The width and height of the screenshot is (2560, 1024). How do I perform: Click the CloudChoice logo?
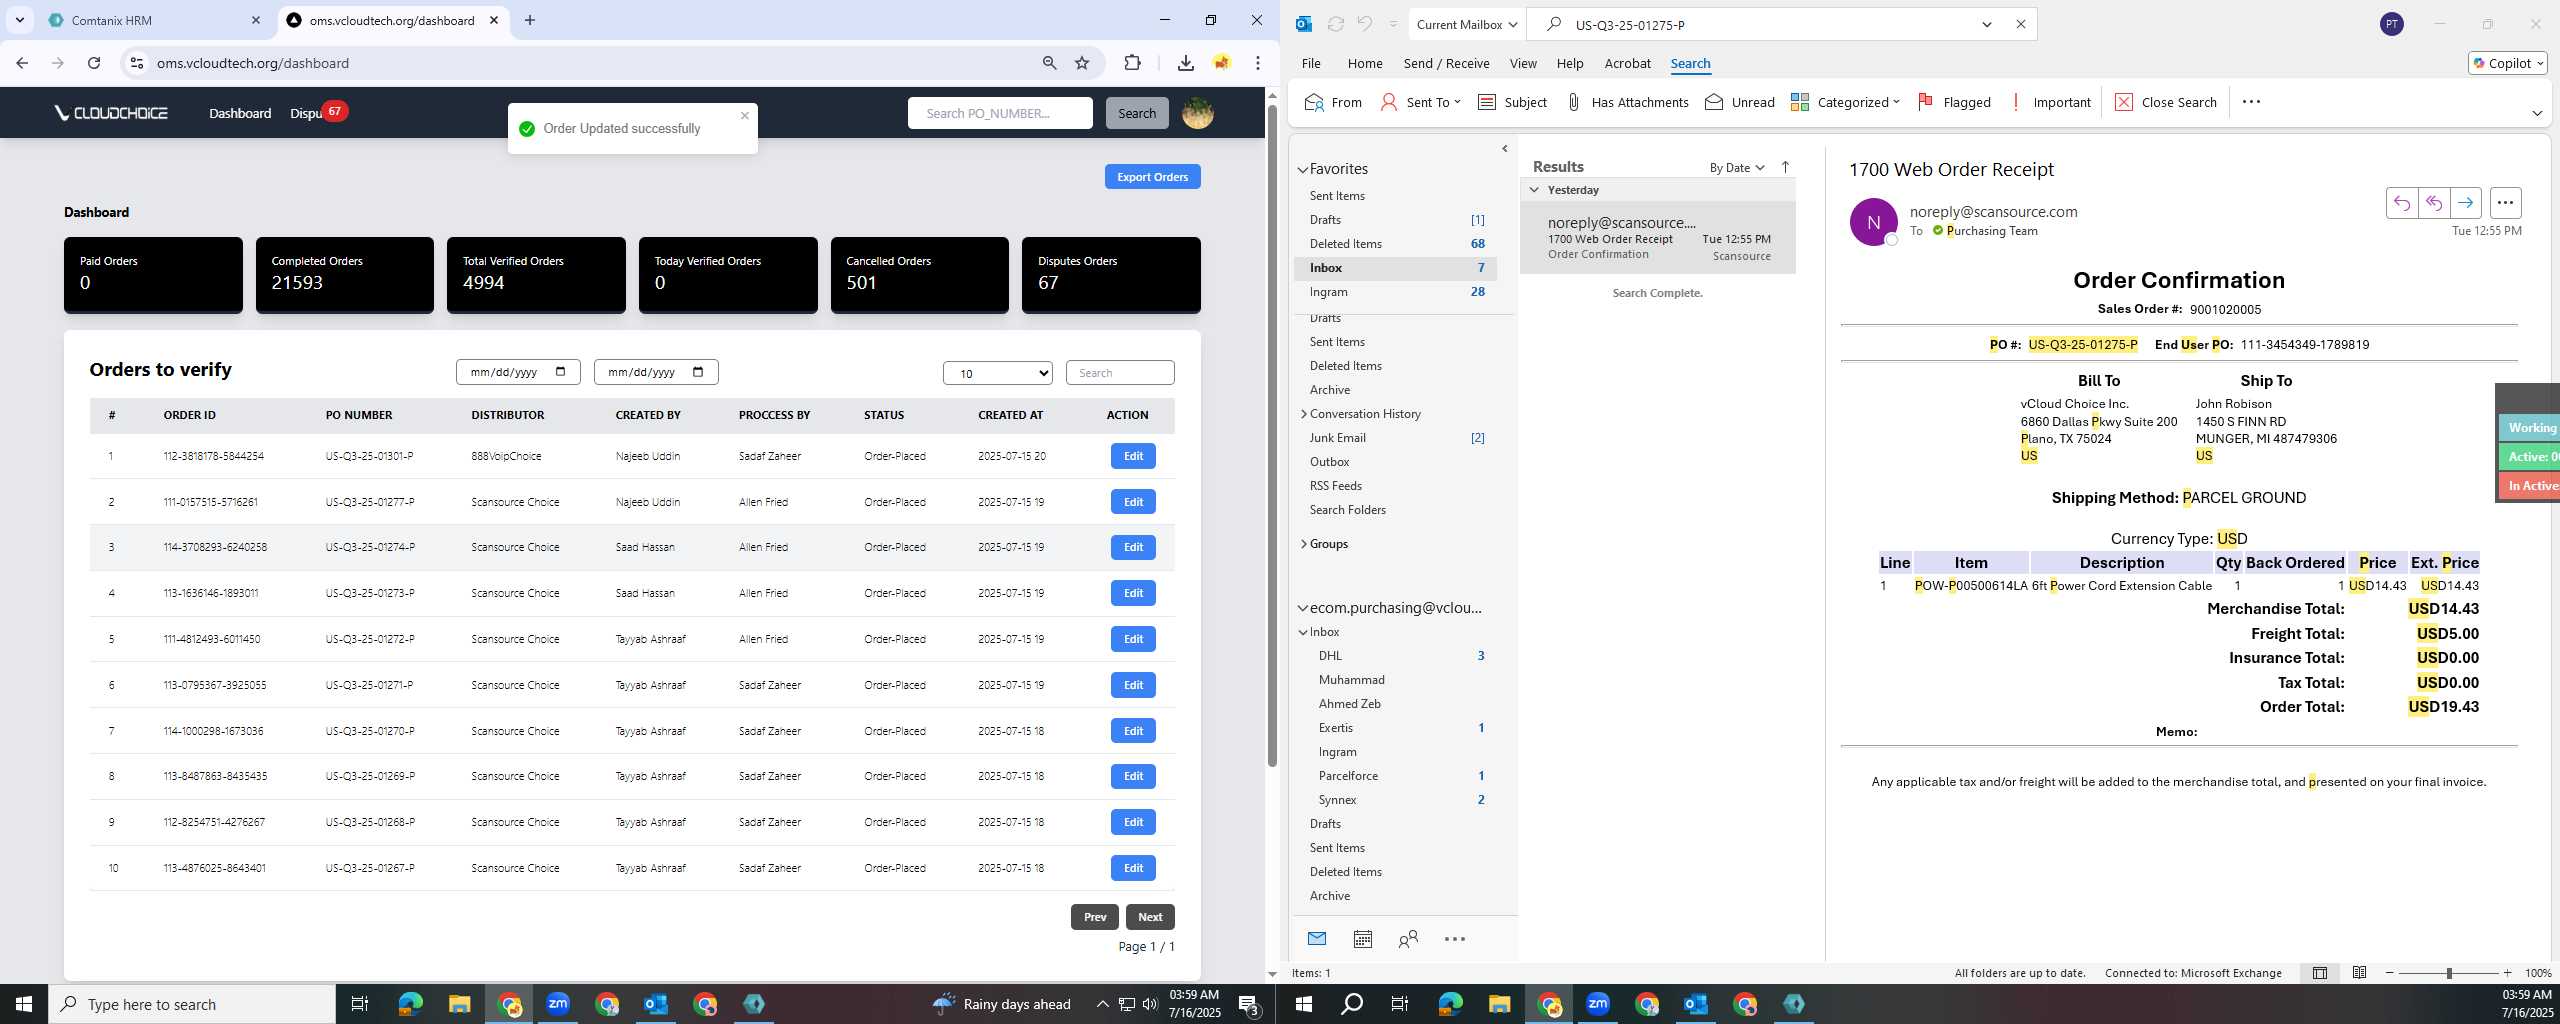[111, 113]
